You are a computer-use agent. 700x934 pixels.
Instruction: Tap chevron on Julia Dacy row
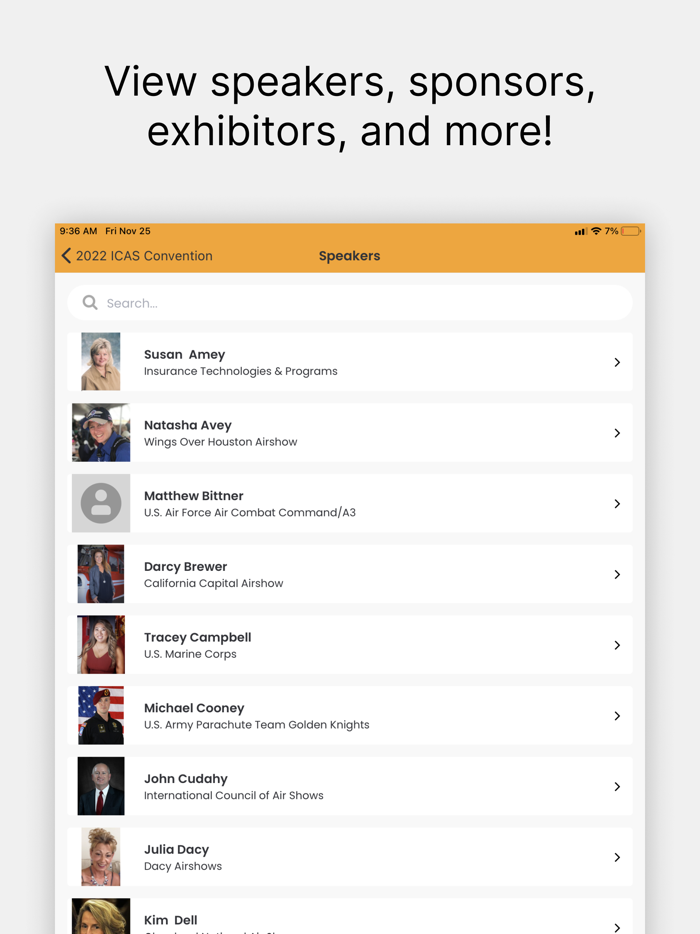click(x=617, y=857)
